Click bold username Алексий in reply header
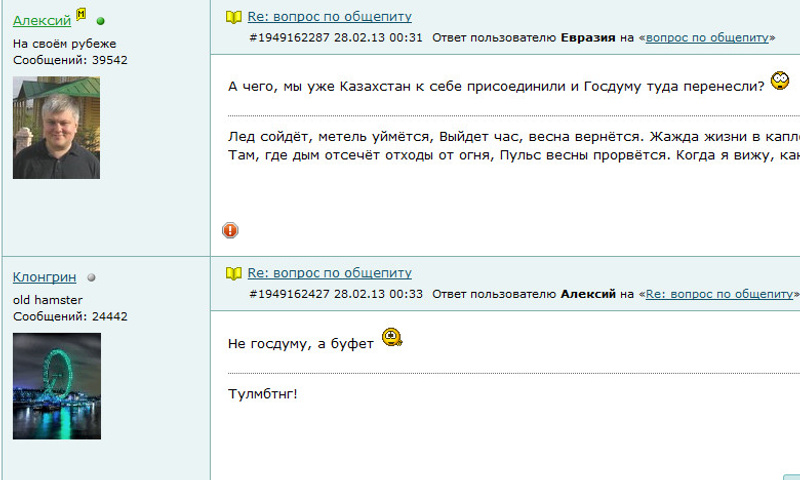This screenshot has height=480, width=800. [588, 294]
